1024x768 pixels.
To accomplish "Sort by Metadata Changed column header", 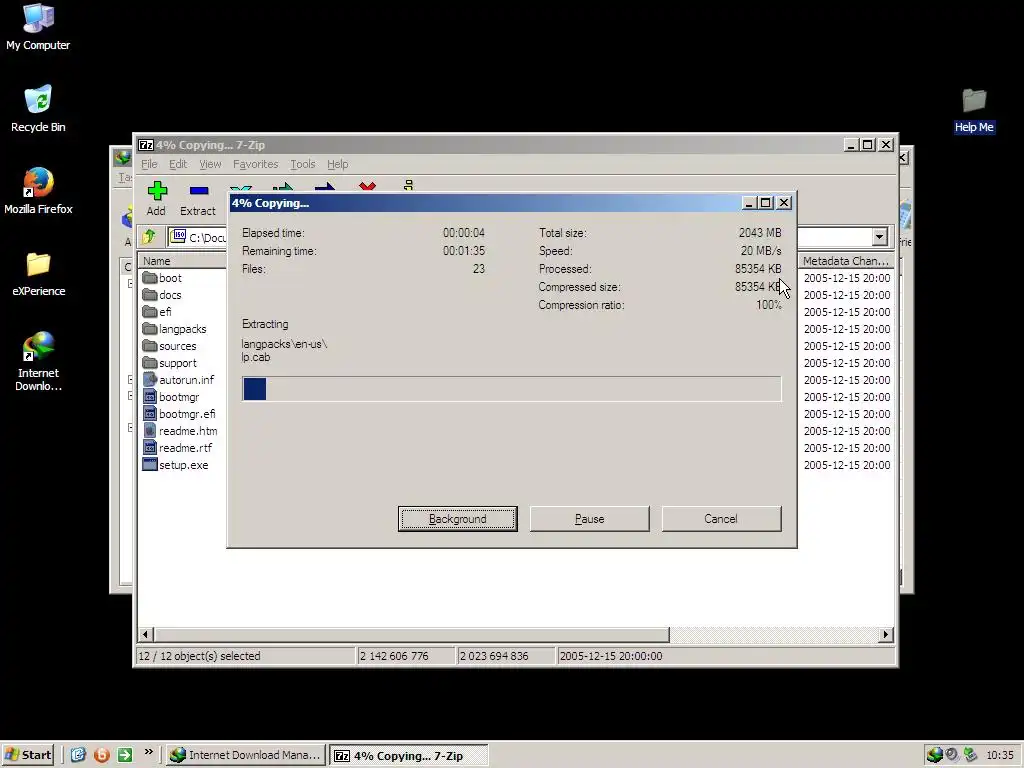I will 845,261.
